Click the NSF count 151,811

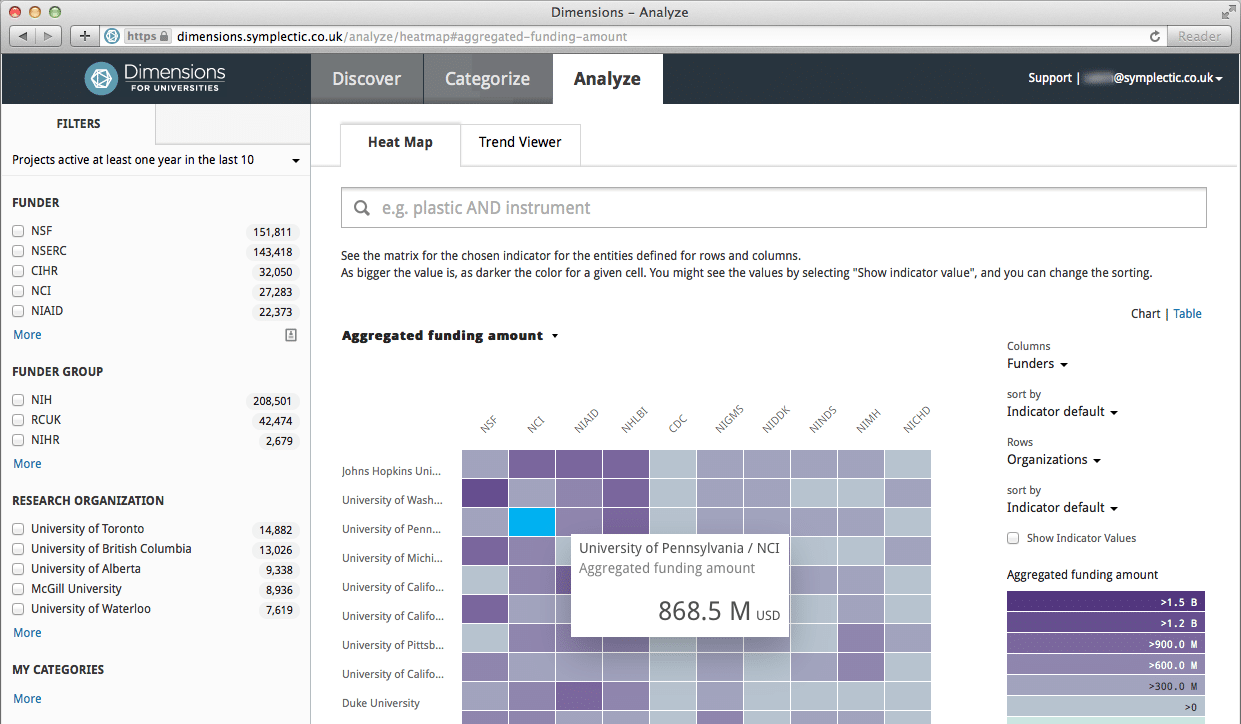click(273, 232)
